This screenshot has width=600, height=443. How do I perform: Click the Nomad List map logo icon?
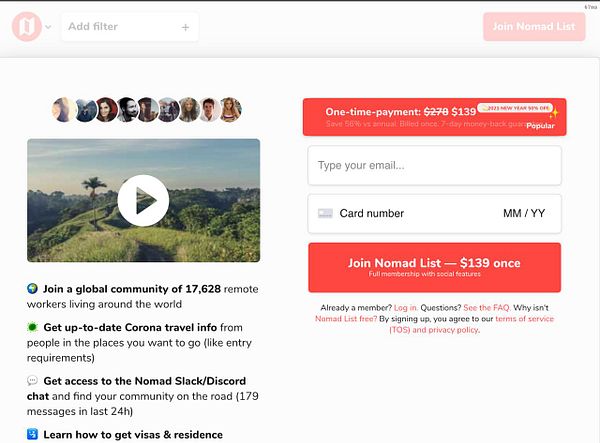click(x=26, y=26)
